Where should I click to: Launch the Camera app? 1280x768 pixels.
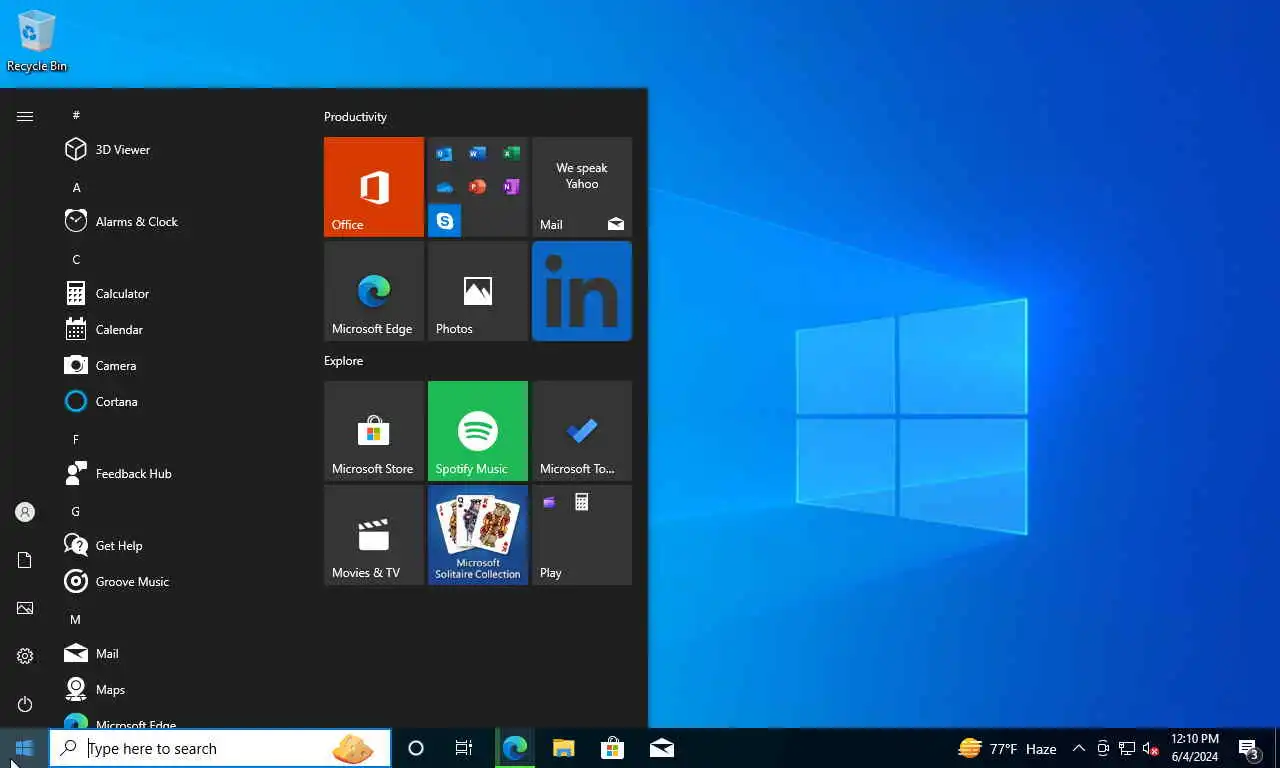point(180,365)
